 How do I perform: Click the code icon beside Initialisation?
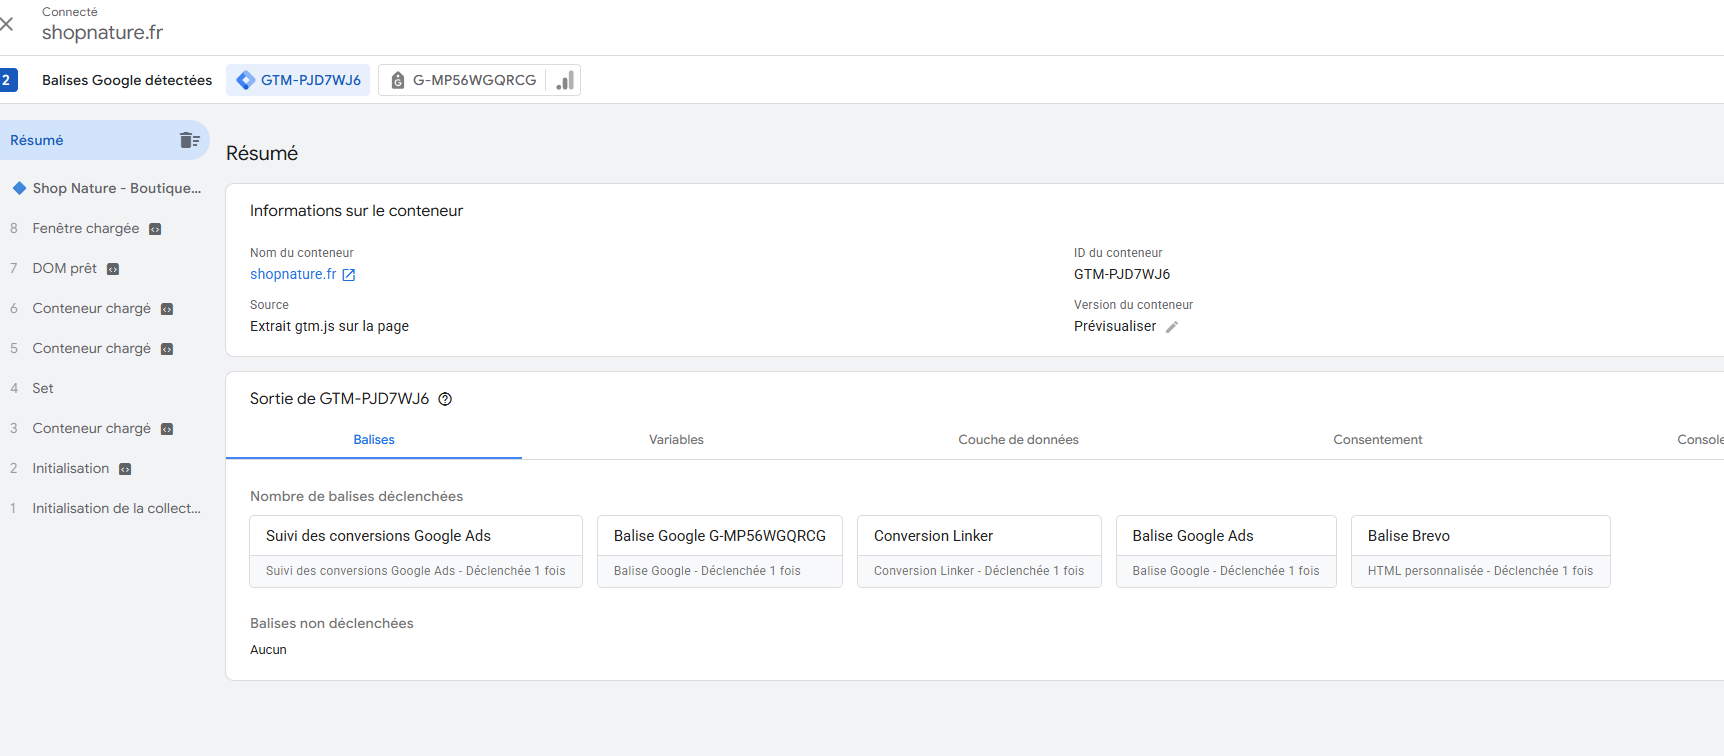click(x=125, y=469)
